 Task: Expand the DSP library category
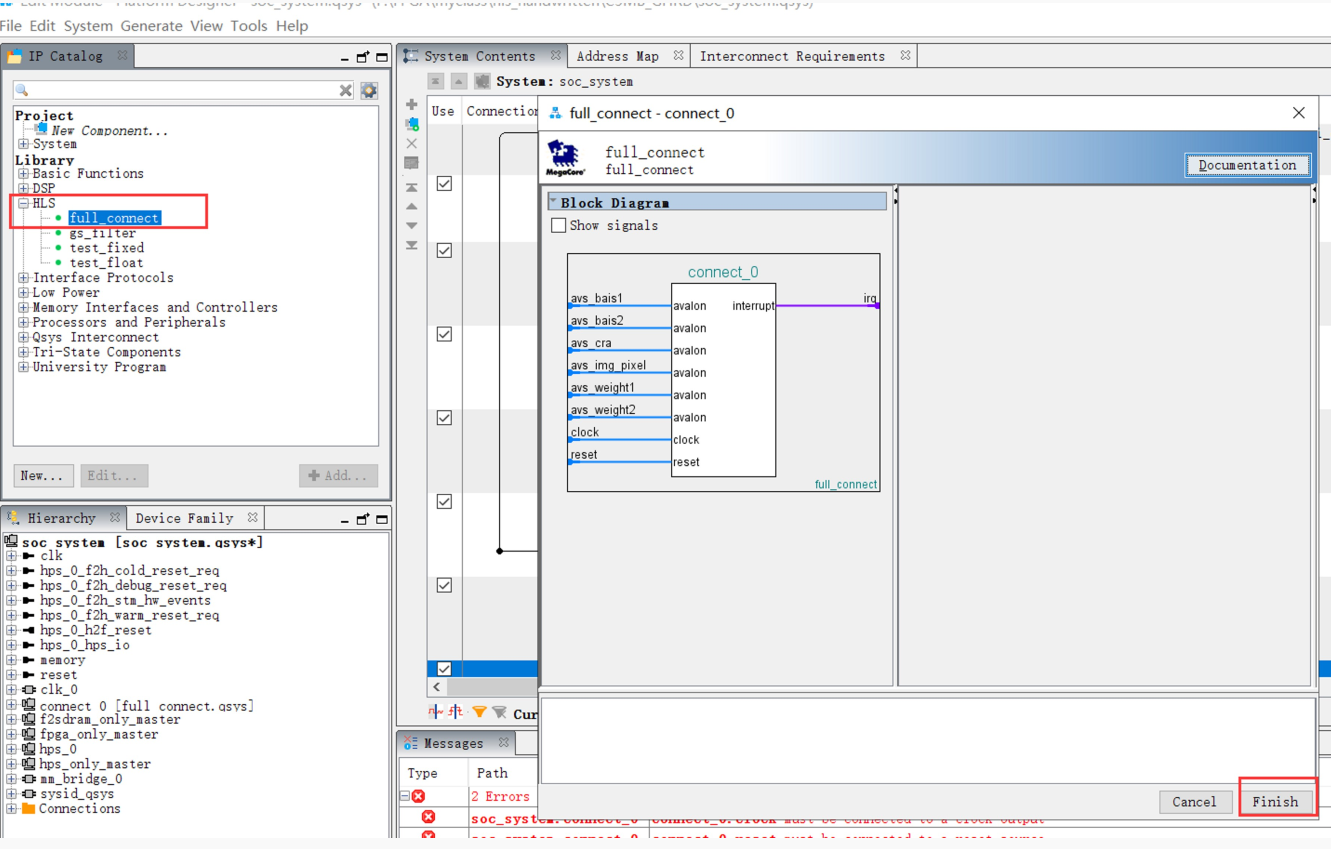tap(24, 188)
